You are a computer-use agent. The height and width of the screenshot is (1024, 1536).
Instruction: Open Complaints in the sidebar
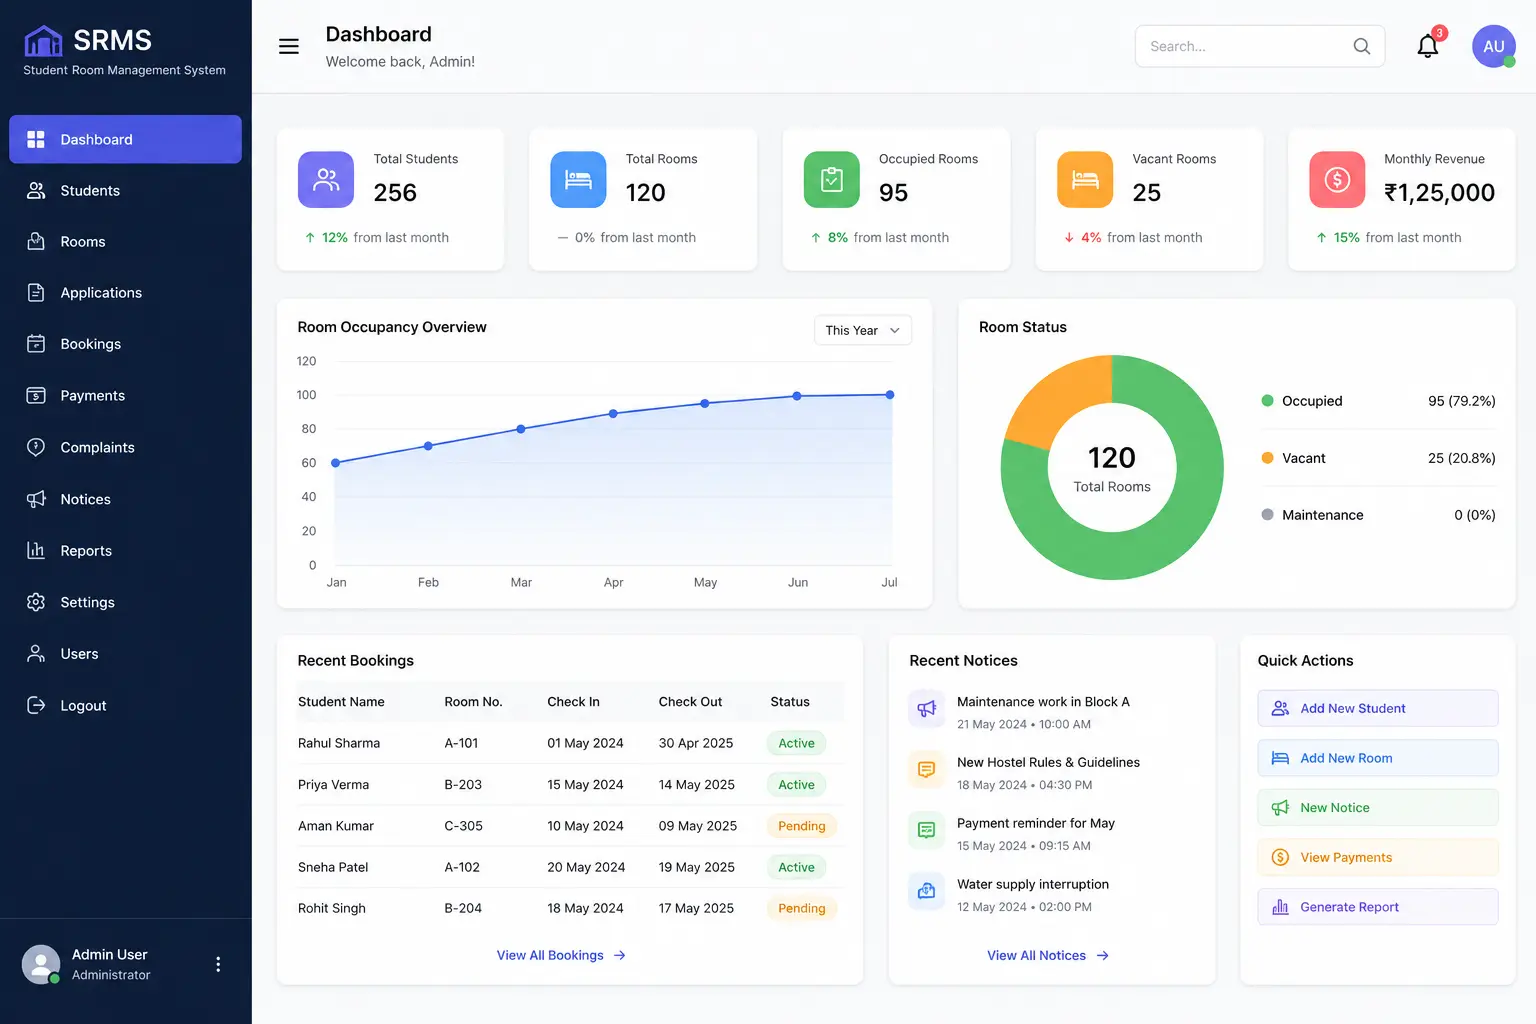tap(125, 447)
